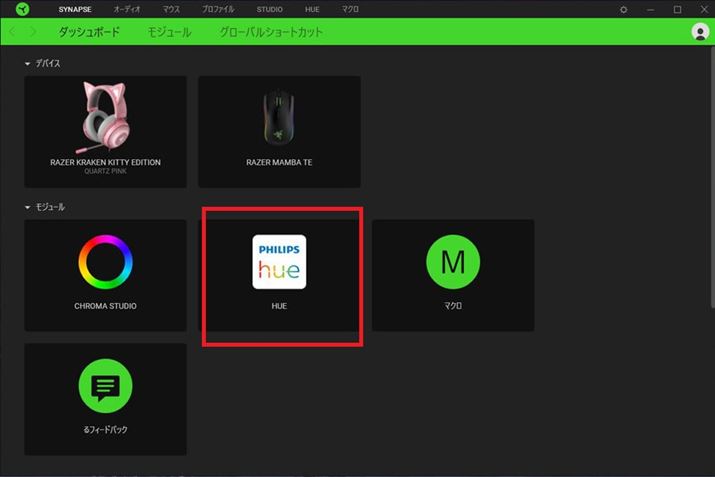
Task: Go forward with the right arrow
Action: (33, 32)
